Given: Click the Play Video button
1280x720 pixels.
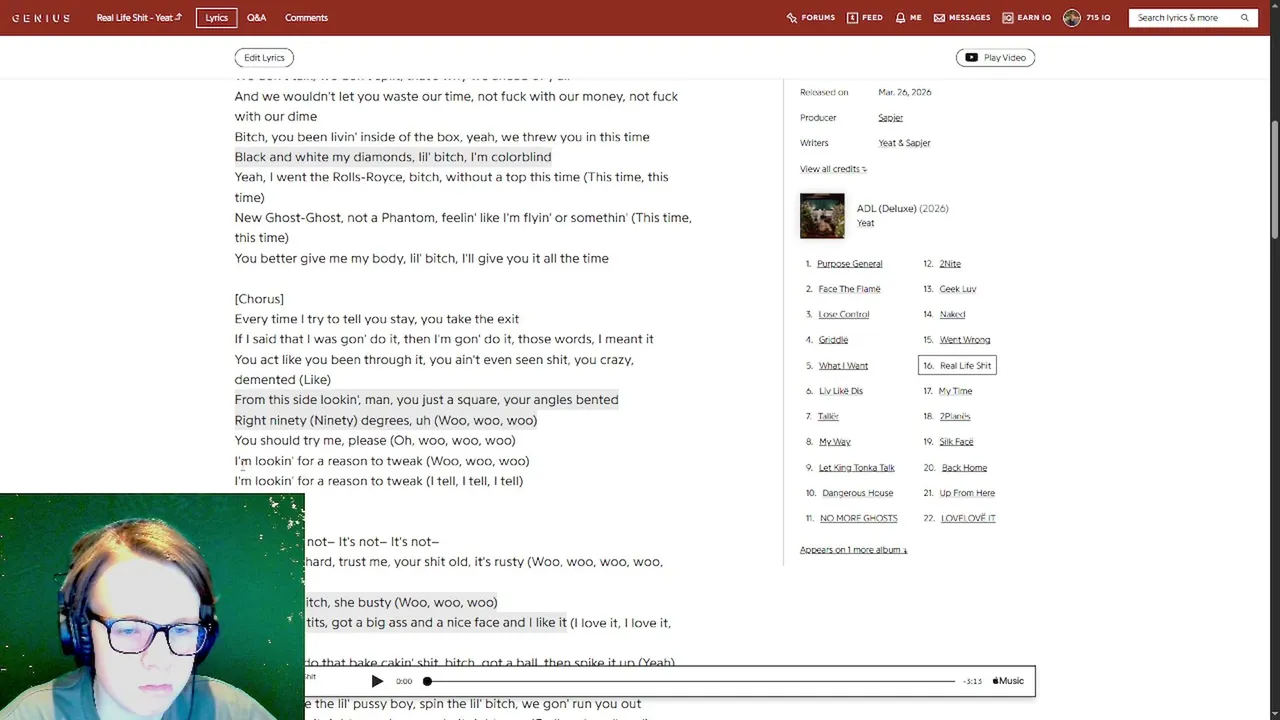Looking at the screenshot, I should 995,58.
